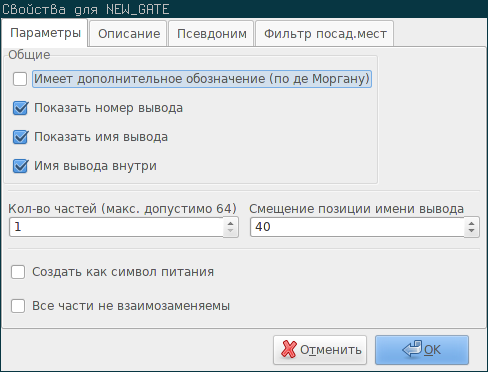Uncheck Показать номер вывода
This screenshot has width=488, height=372.
[x=20, y=108]
